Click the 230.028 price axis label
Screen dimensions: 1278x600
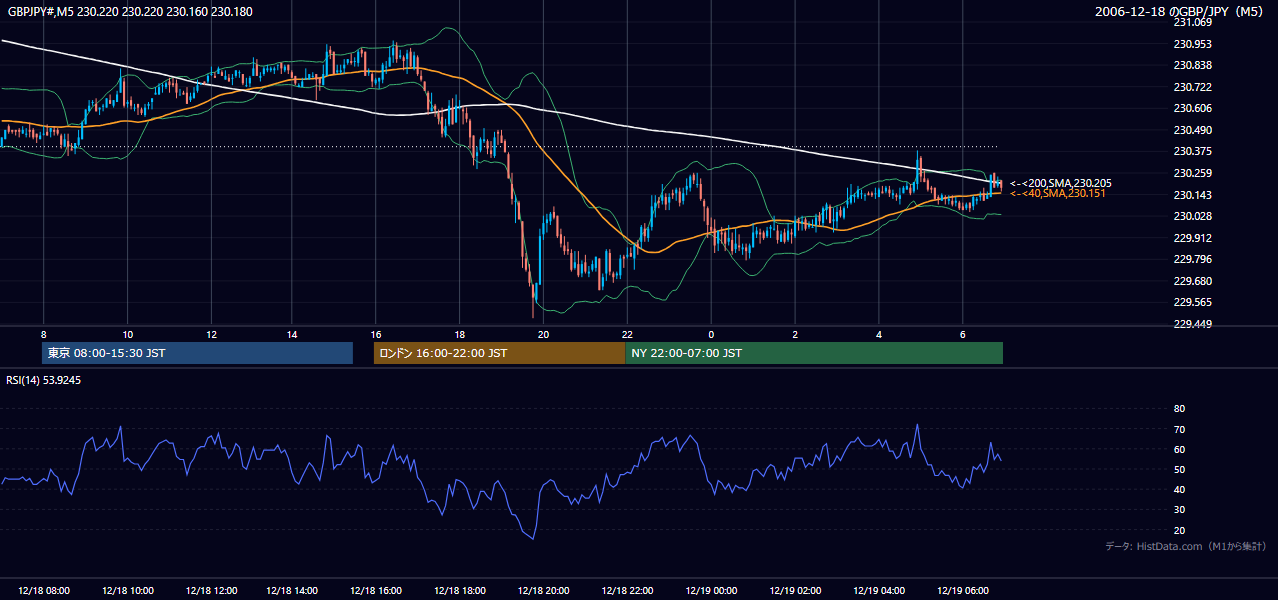point(1193,216)
